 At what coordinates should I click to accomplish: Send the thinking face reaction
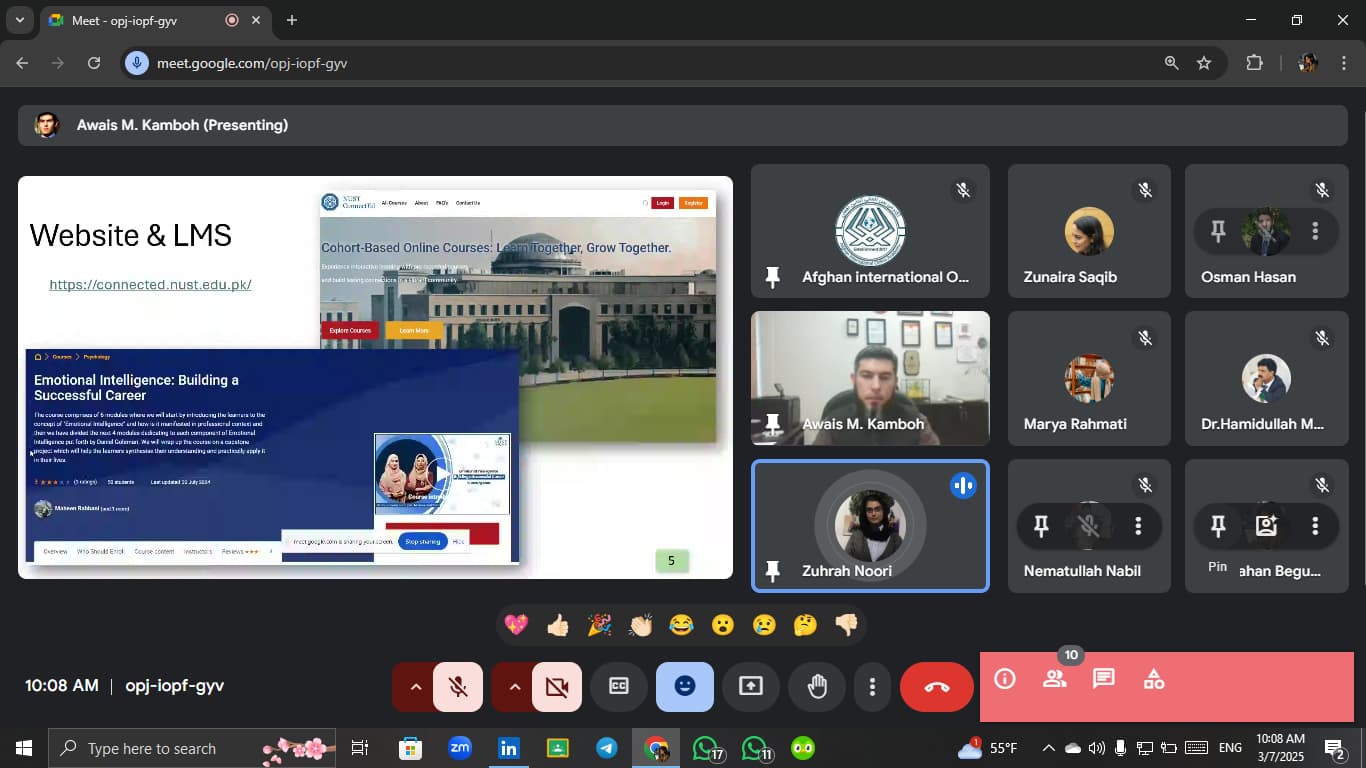tap(805, 626)
